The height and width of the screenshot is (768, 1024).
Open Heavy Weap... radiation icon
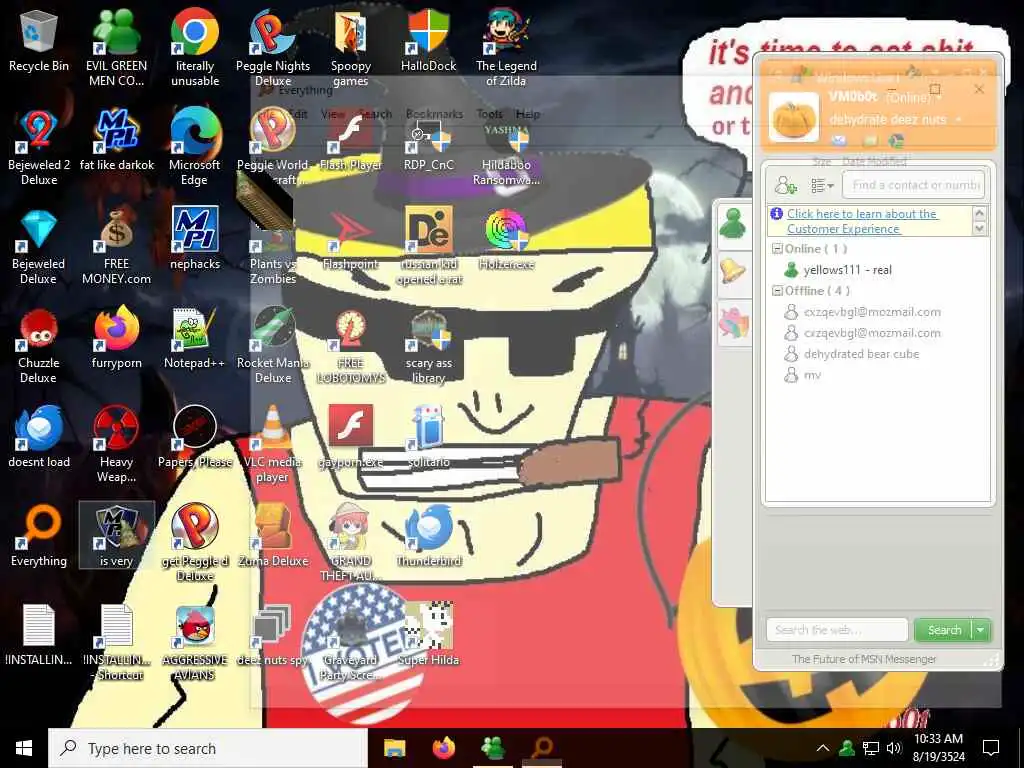[116, 444]
